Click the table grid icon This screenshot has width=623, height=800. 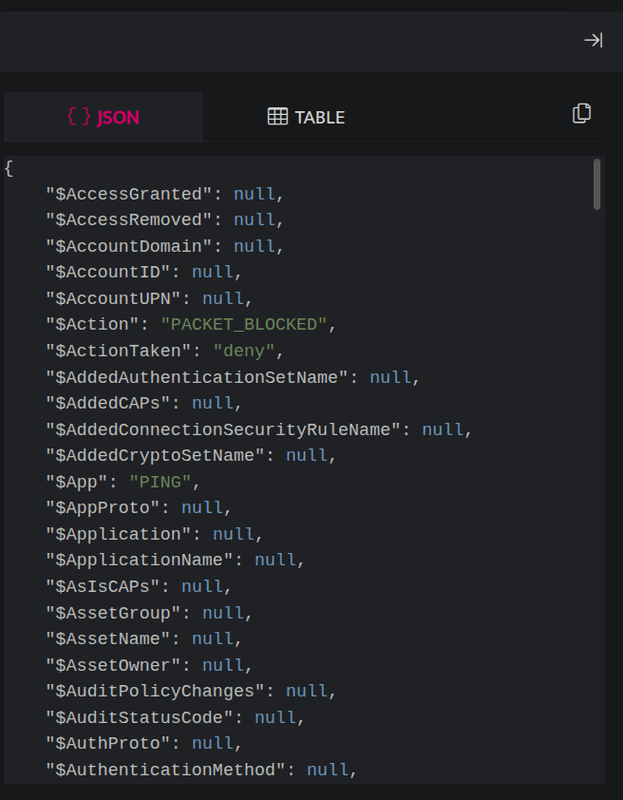[x=278, y=116]
